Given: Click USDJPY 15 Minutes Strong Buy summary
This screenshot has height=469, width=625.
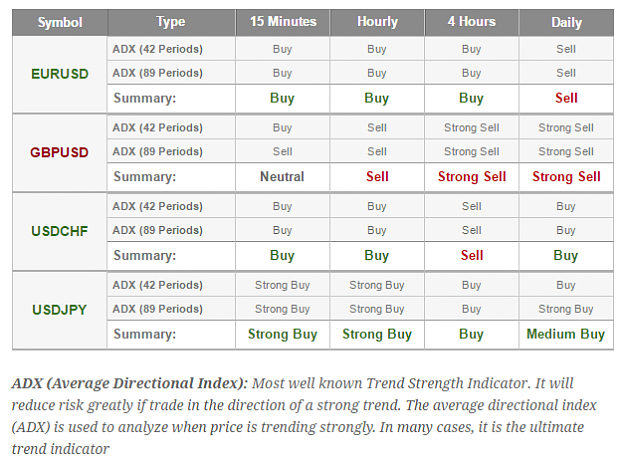Looking at the screenshot, I should 282,334.
